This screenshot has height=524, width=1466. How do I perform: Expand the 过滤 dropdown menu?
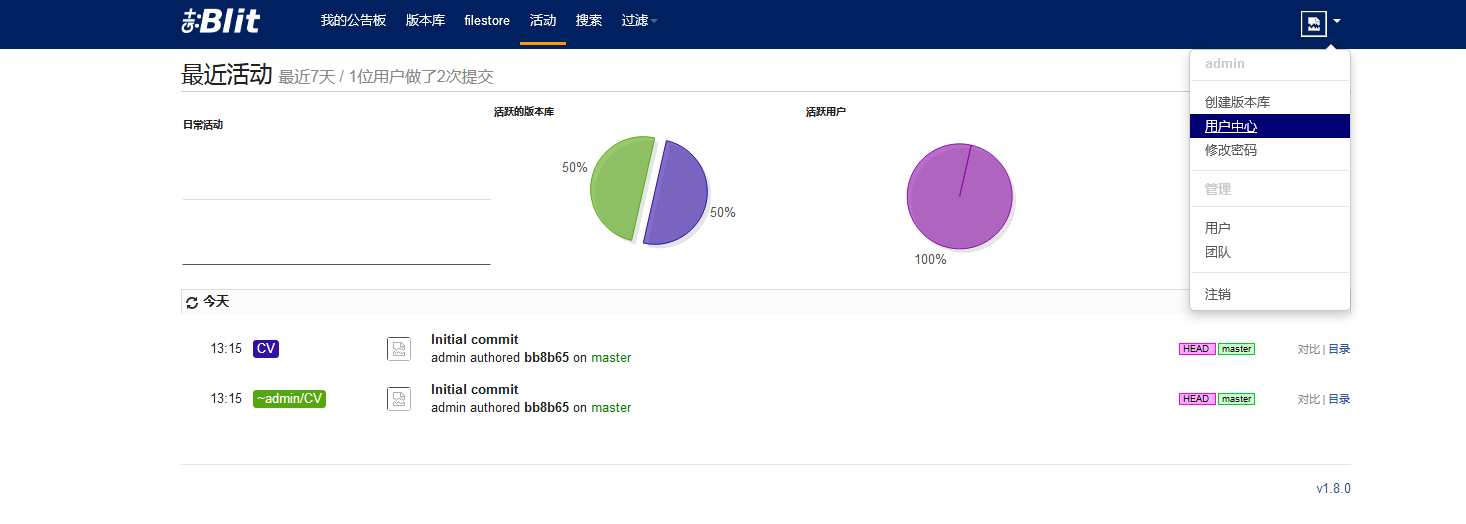click(639, 20)
